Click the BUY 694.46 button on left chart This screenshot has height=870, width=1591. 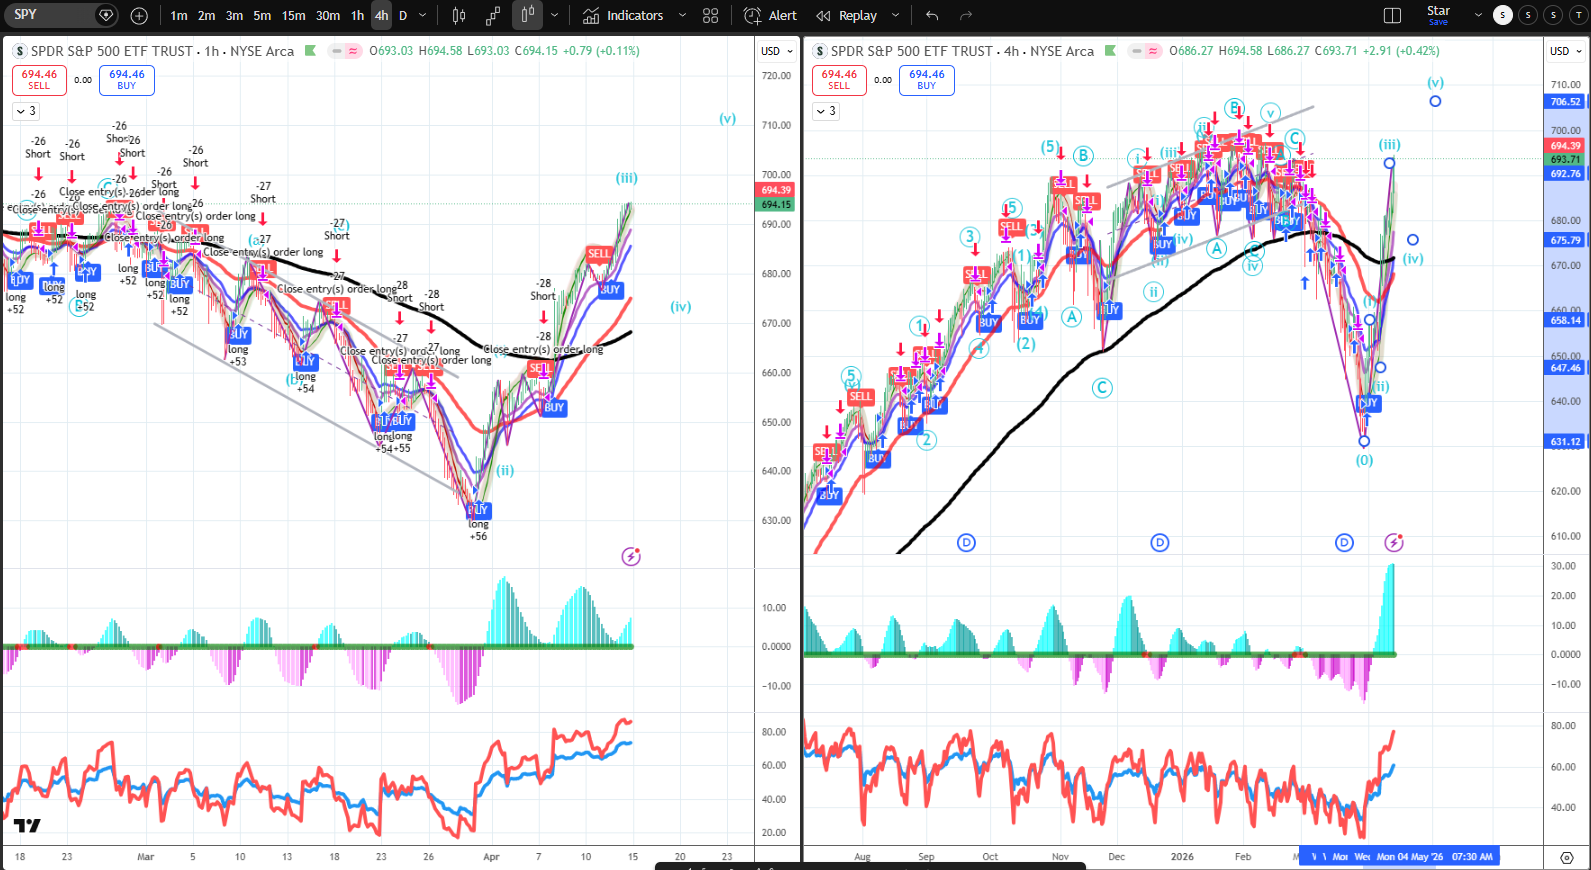(x=127, y=80)
